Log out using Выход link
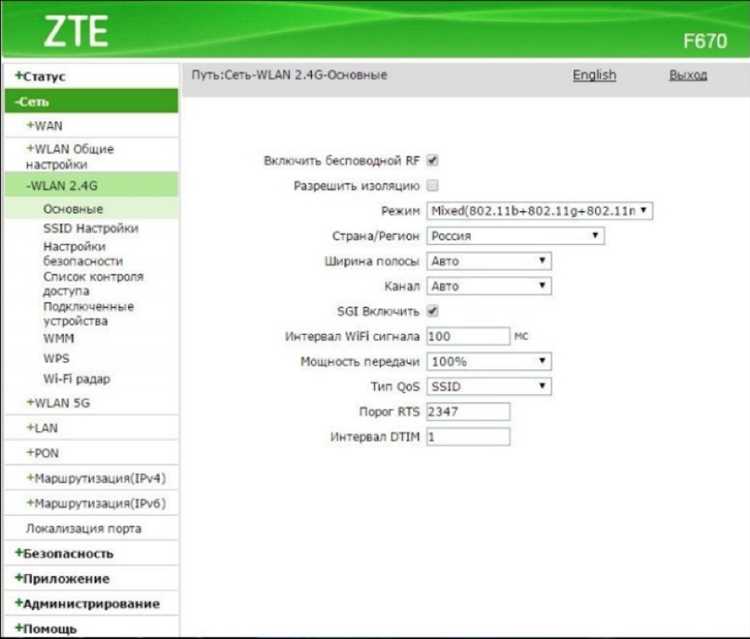The image size is (750, 639). 688,75
